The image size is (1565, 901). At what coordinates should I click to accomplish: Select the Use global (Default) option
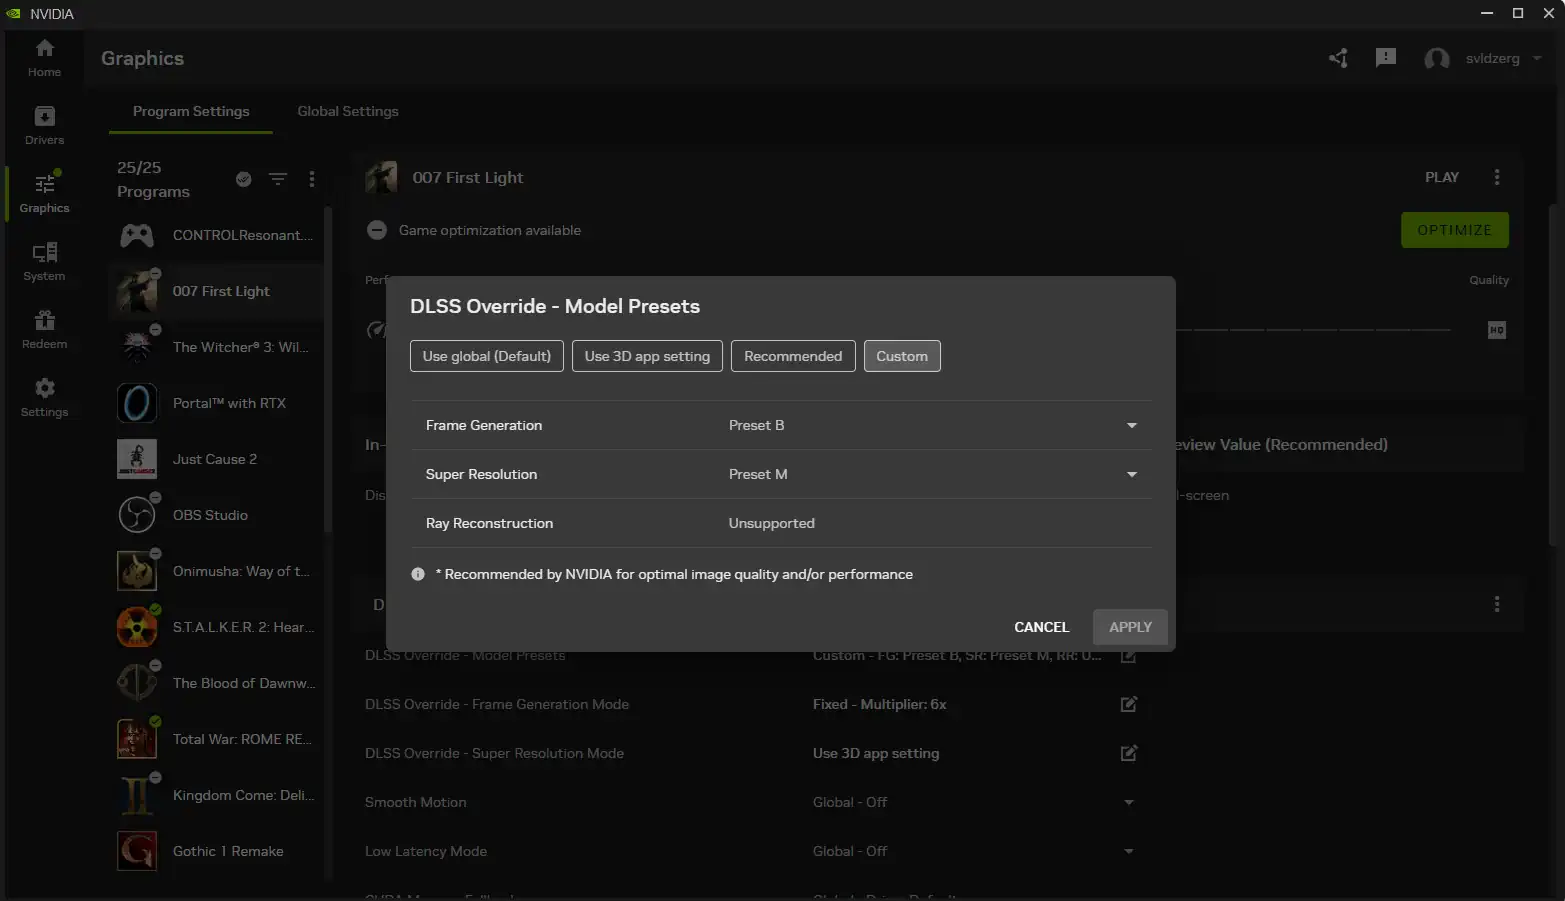(487, 356)
